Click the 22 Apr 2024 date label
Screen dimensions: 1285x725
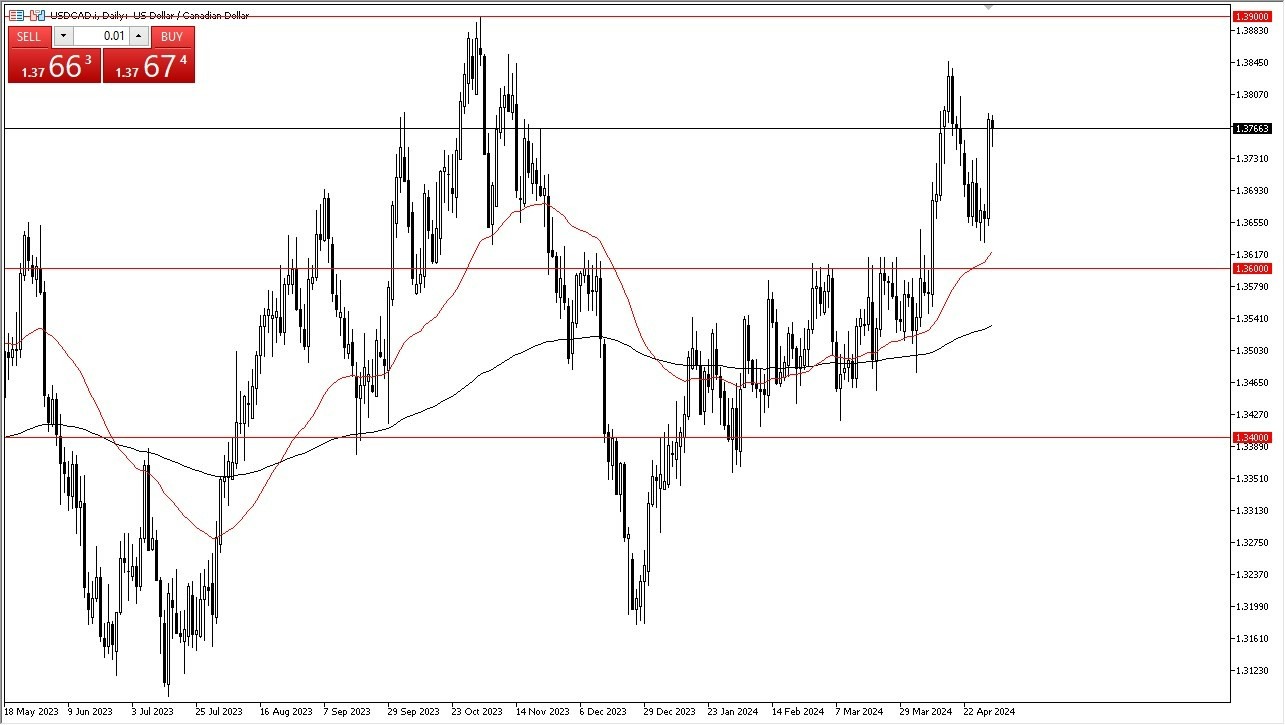click(988, 711)
